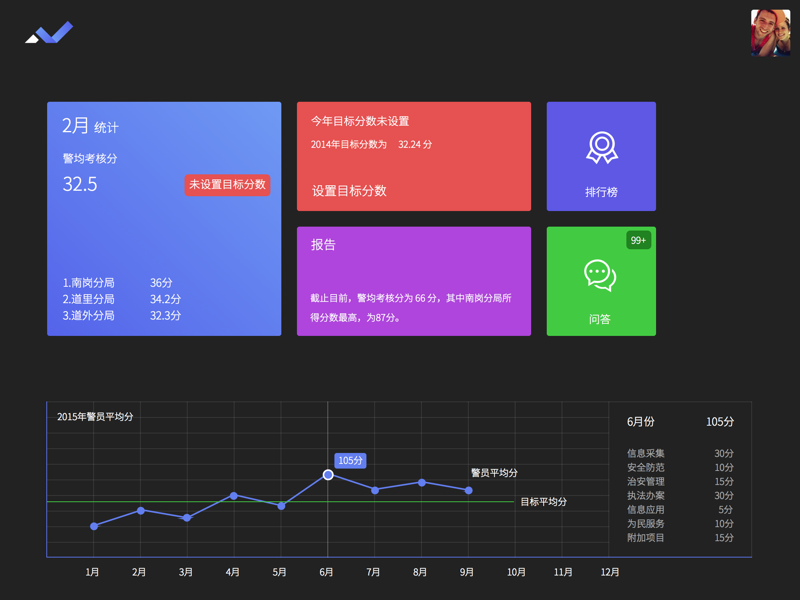Open the purple 报告 report card
This screenshot has width=800, height=600.
click(413, 281)
